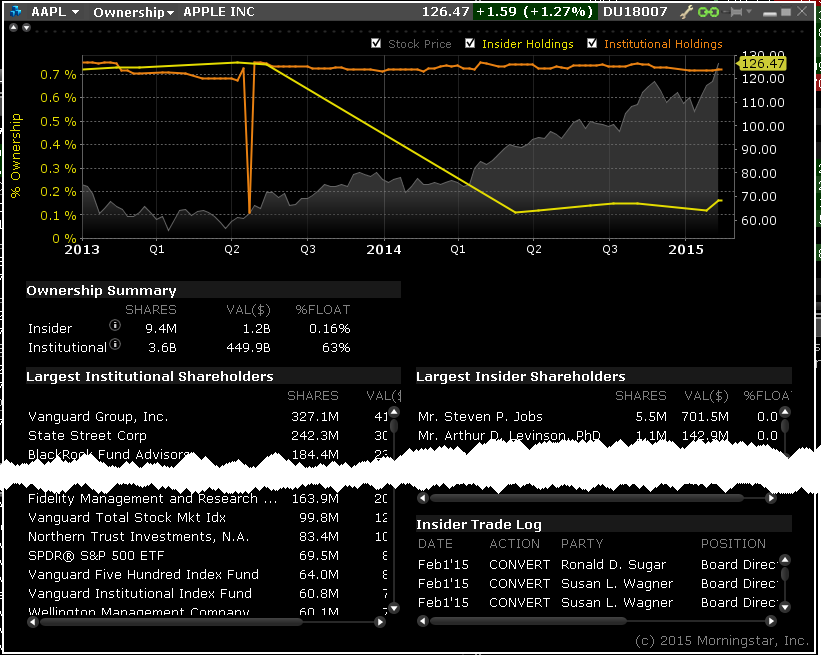Click the 126.47 price marker on chart axis
The width and height of the screenshot is (821, 655).
coord(762,63)
